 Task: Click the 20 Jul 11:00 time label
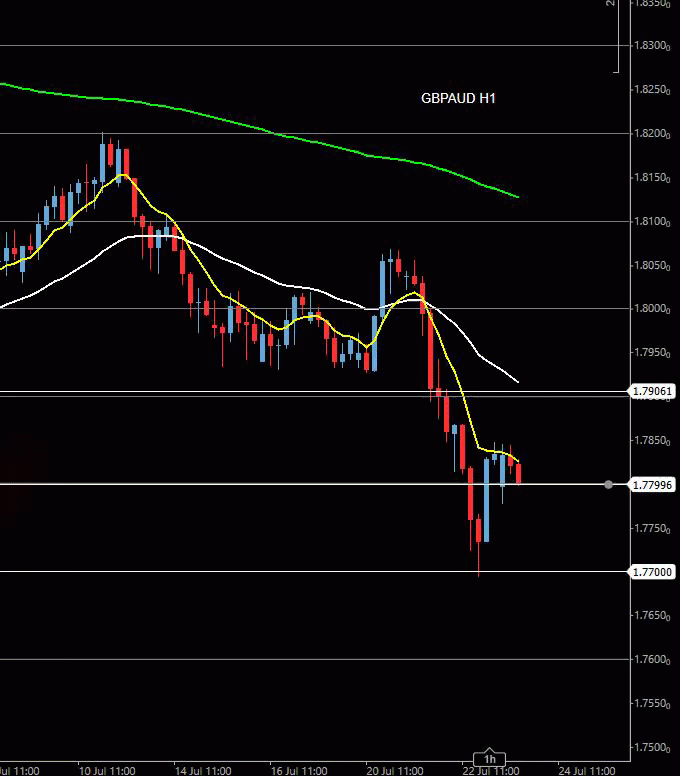pos(395,771)
